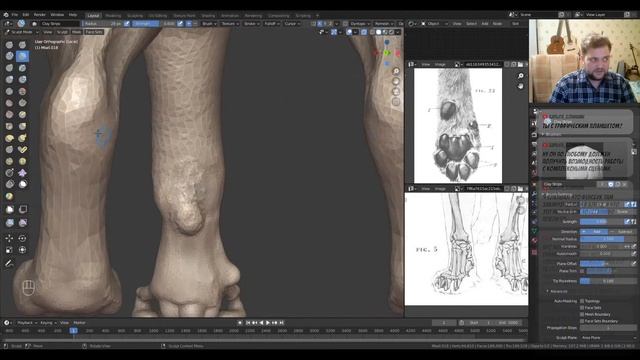Open the Stroke dropdown in header
This screenshot has width=640, height=360.
click(252, 24)
